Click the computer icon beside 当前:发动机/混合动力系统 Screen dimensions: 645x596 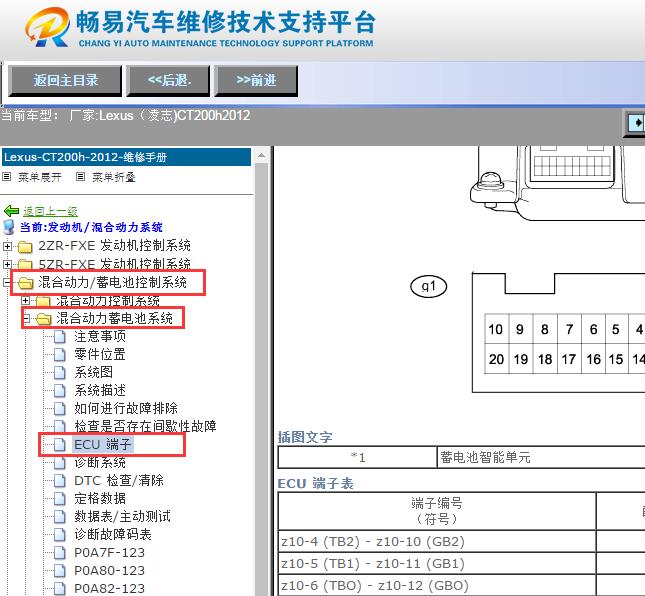(9, 227)
